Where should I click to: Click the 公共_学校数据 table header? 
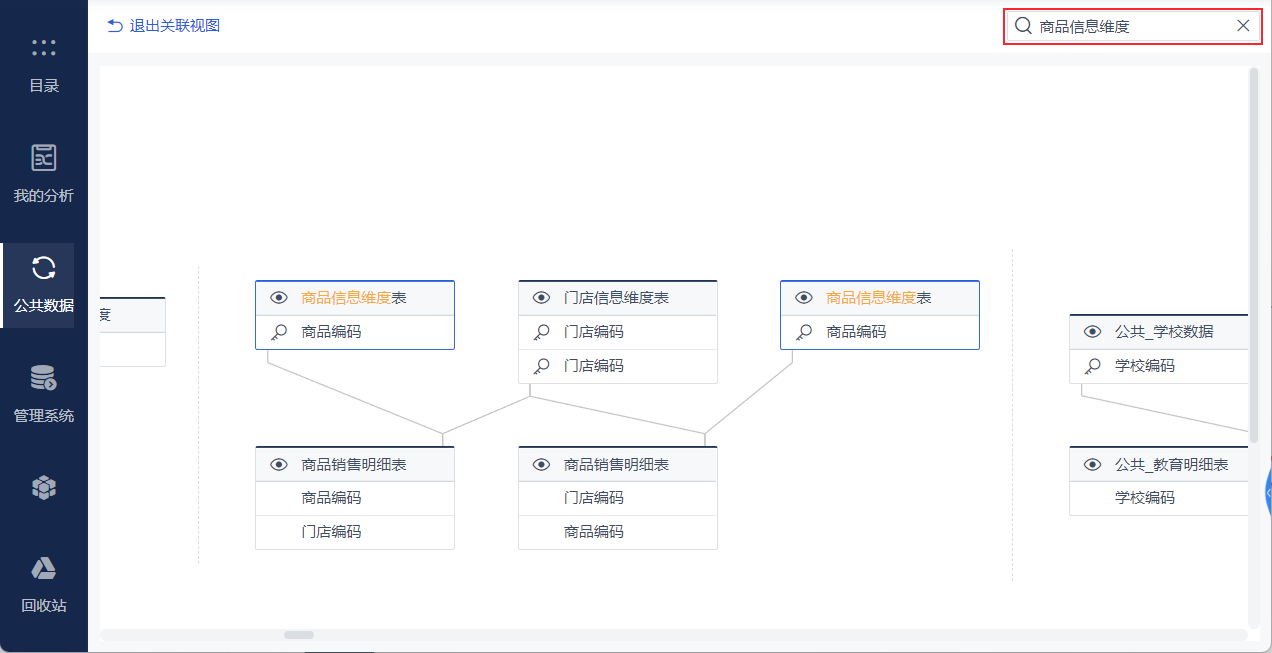coord(1164,332)
